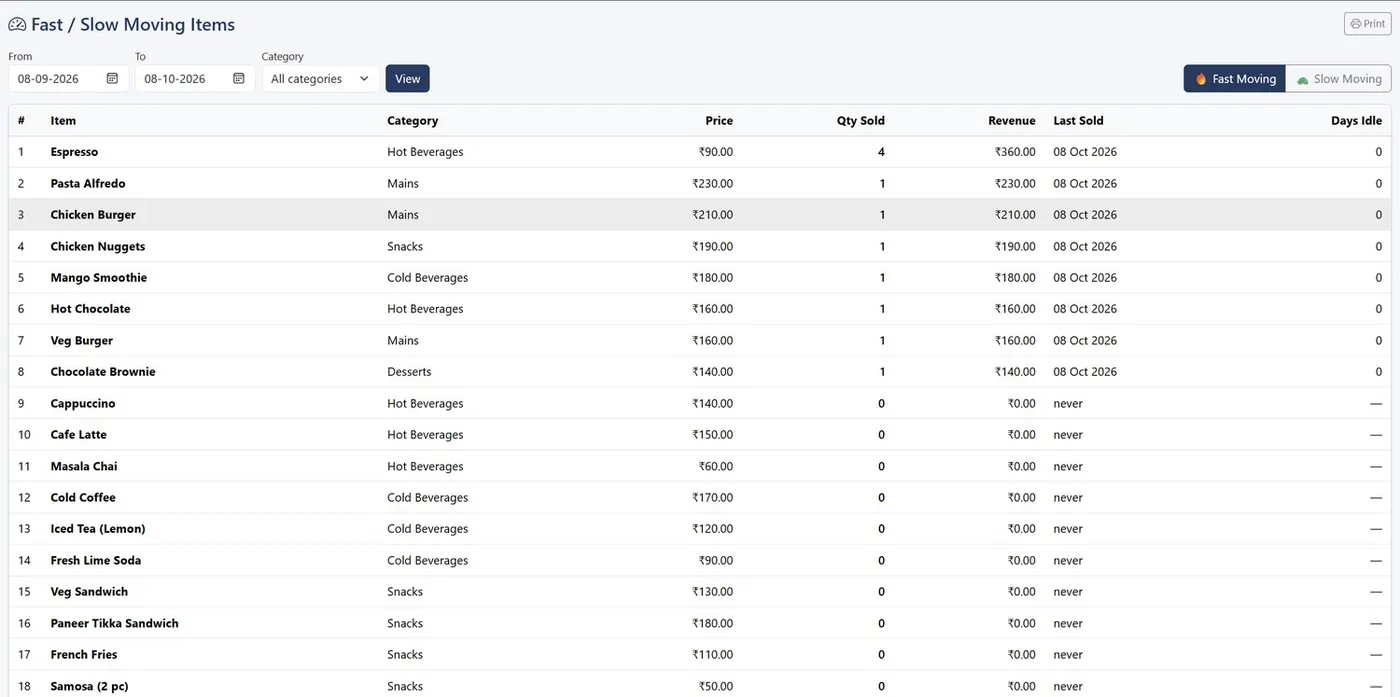Switch to Slow Moving view
This screenshot has height=697, width=1400.
(1338, 79)
